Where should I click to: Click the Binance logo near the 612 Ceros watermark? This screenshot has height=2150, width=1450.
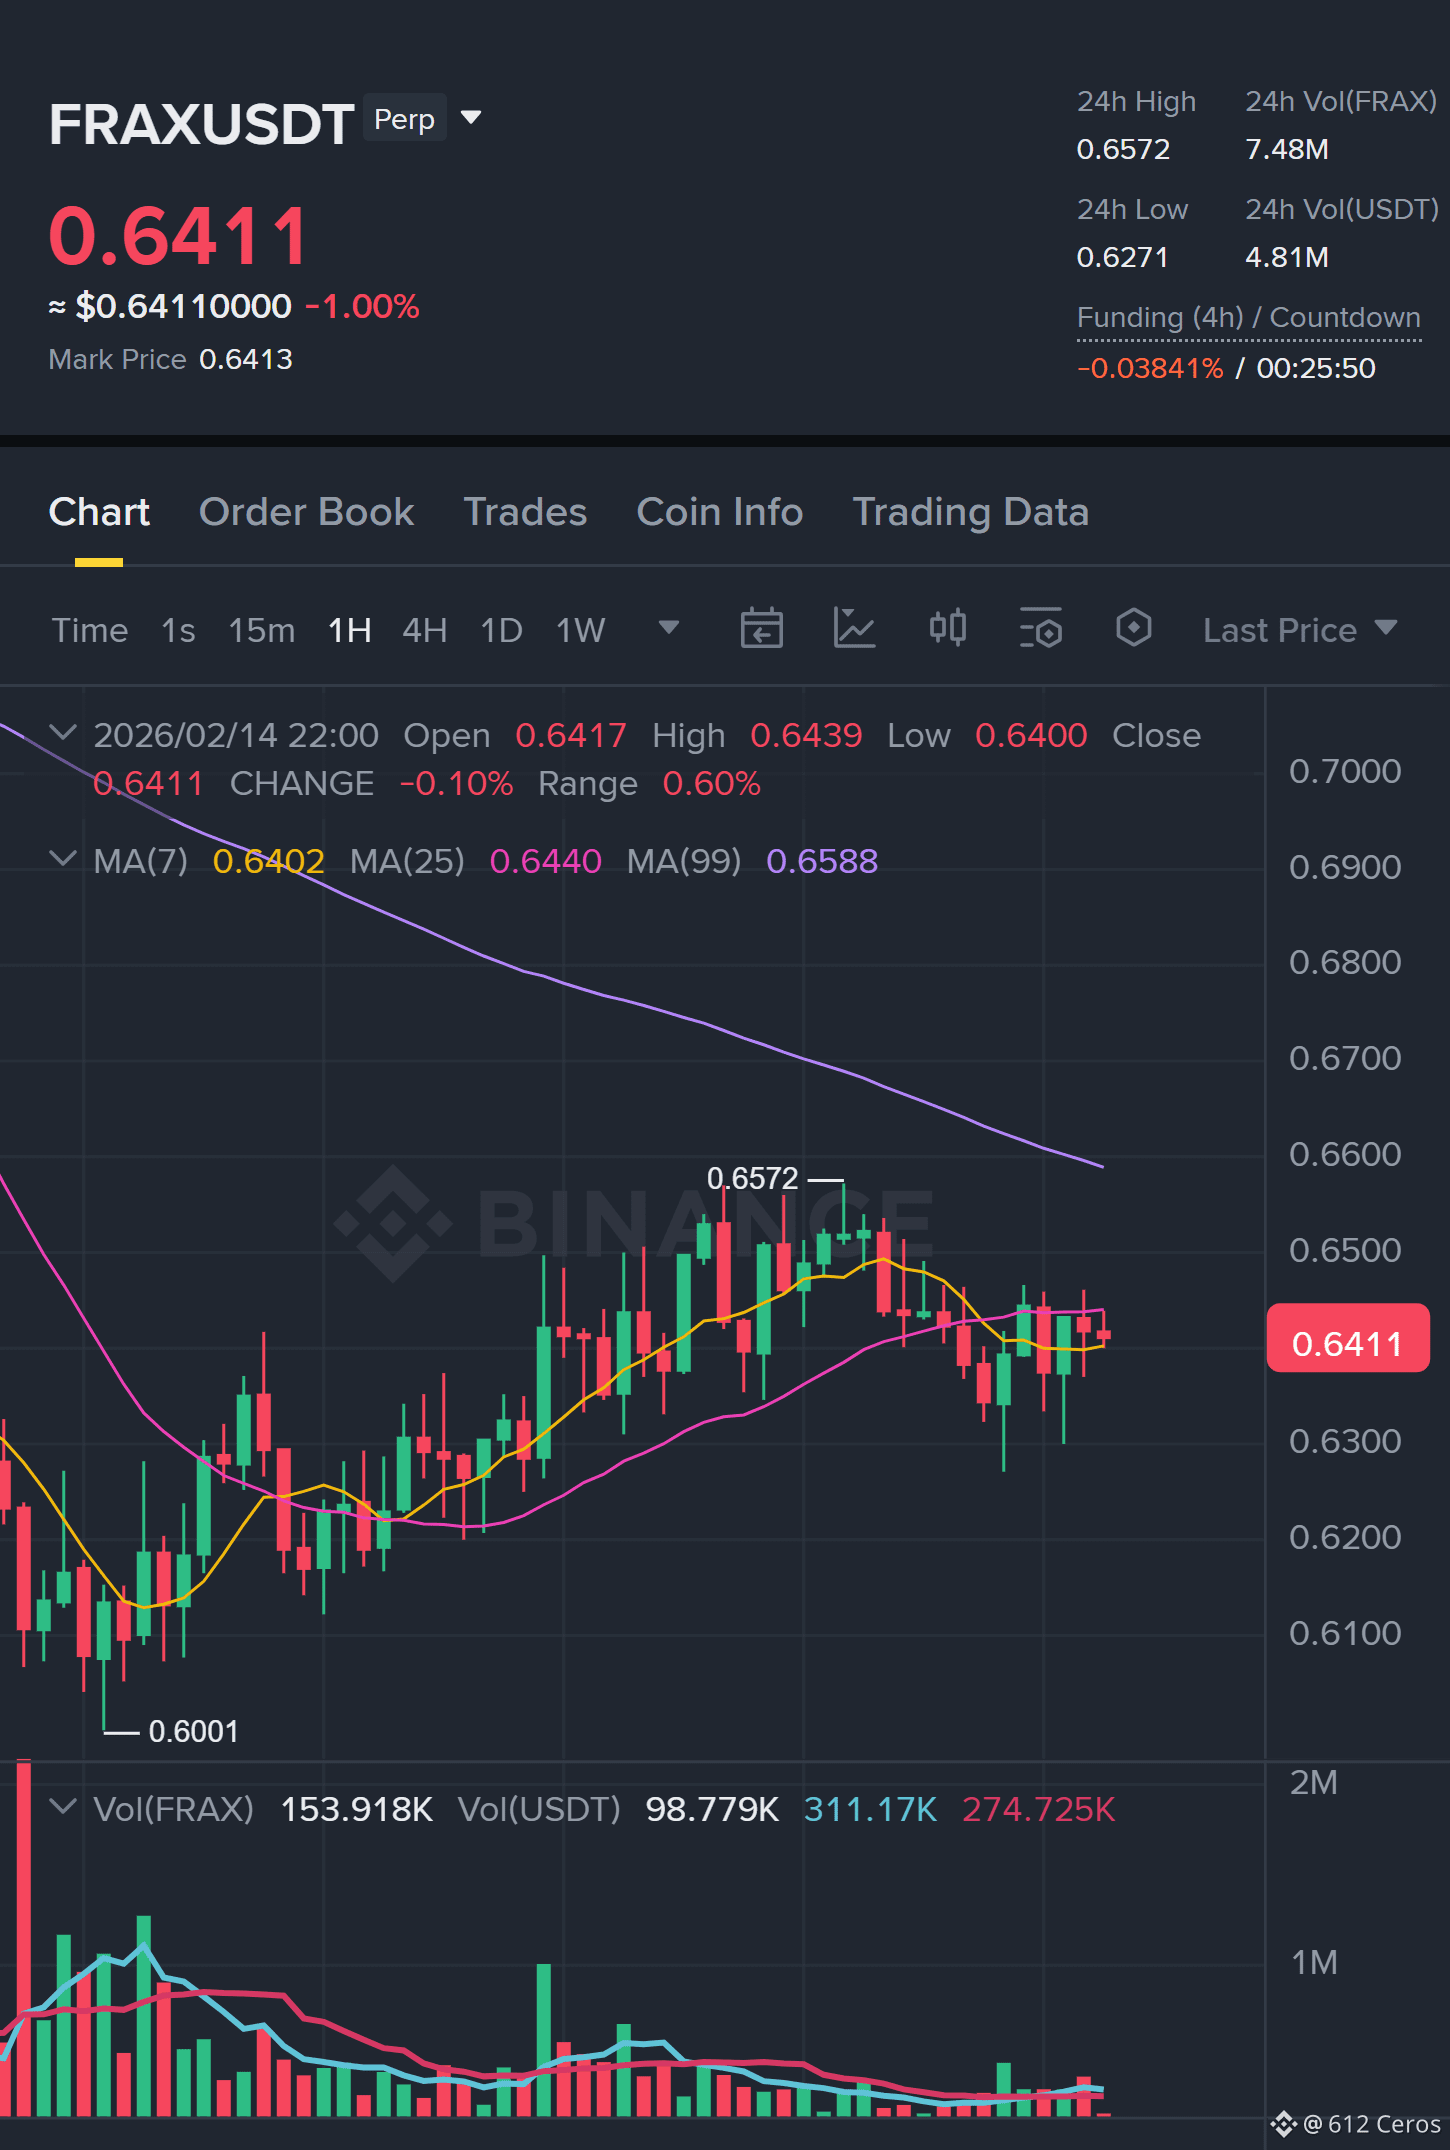1283,2123
